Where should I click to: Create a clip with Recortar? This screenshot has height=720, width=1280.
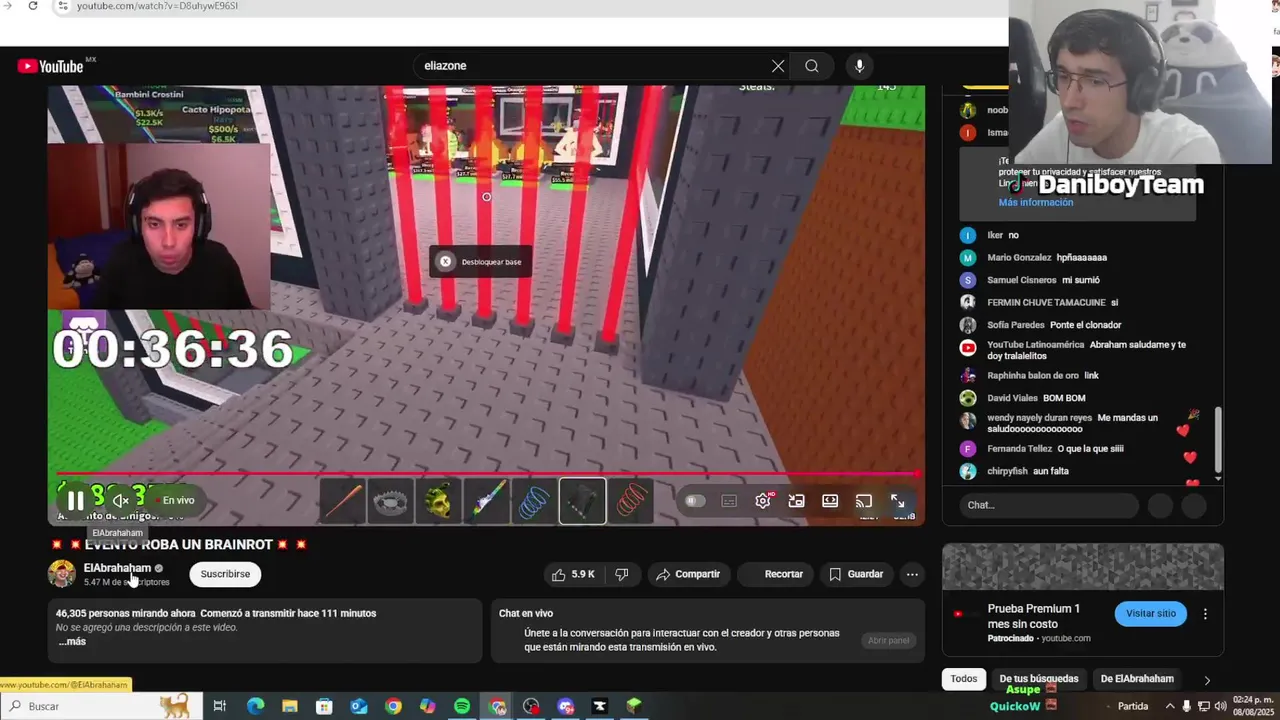click(x=773, y=574)
